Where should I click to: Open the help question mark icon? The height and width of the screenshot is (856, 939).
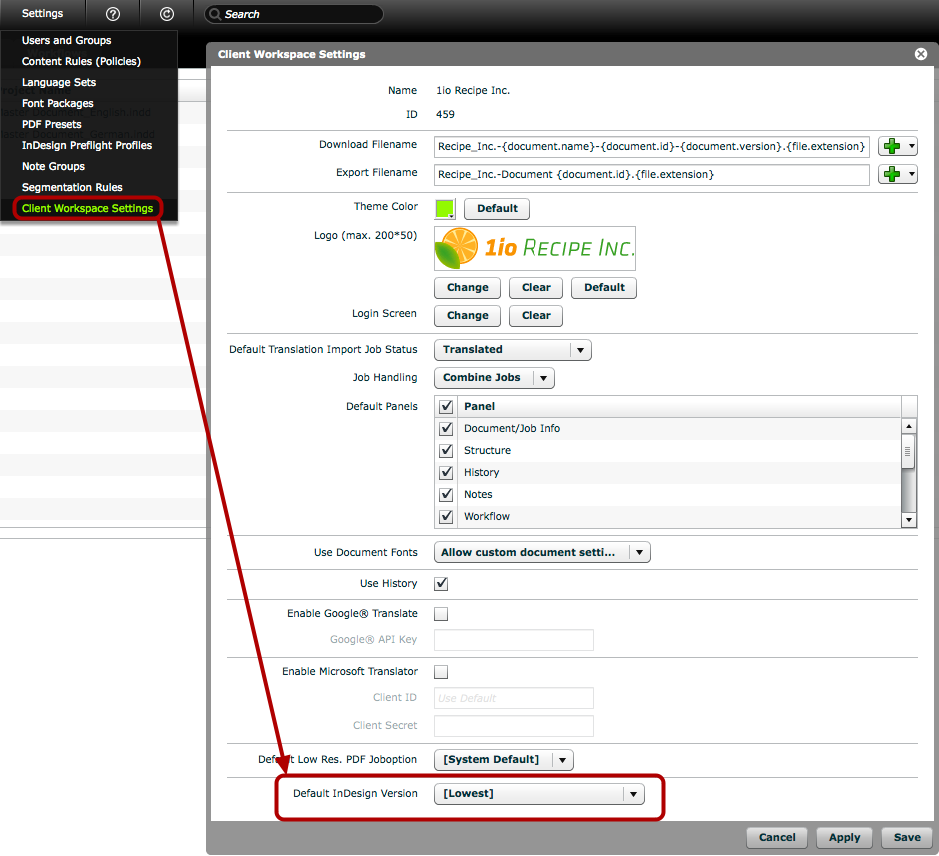click(113, 14)
